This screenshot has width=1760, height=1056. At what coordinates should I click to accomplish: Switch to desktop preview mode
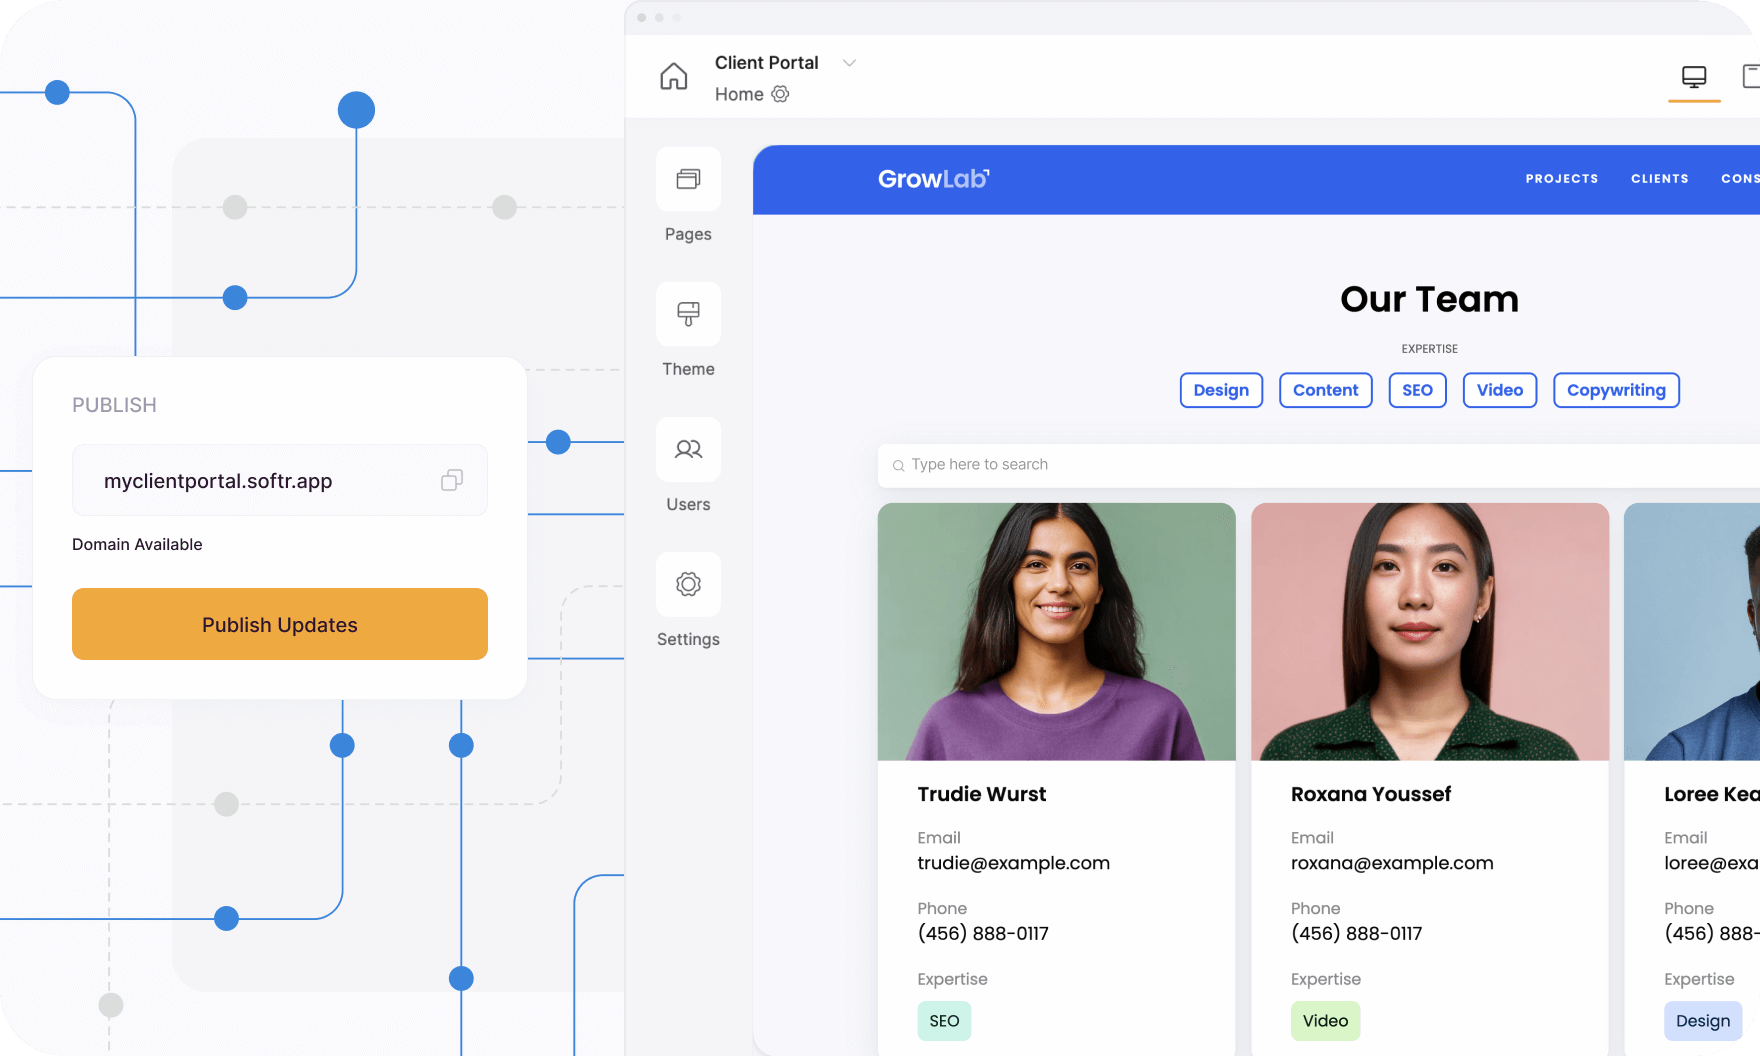(x=1694, y=77)
